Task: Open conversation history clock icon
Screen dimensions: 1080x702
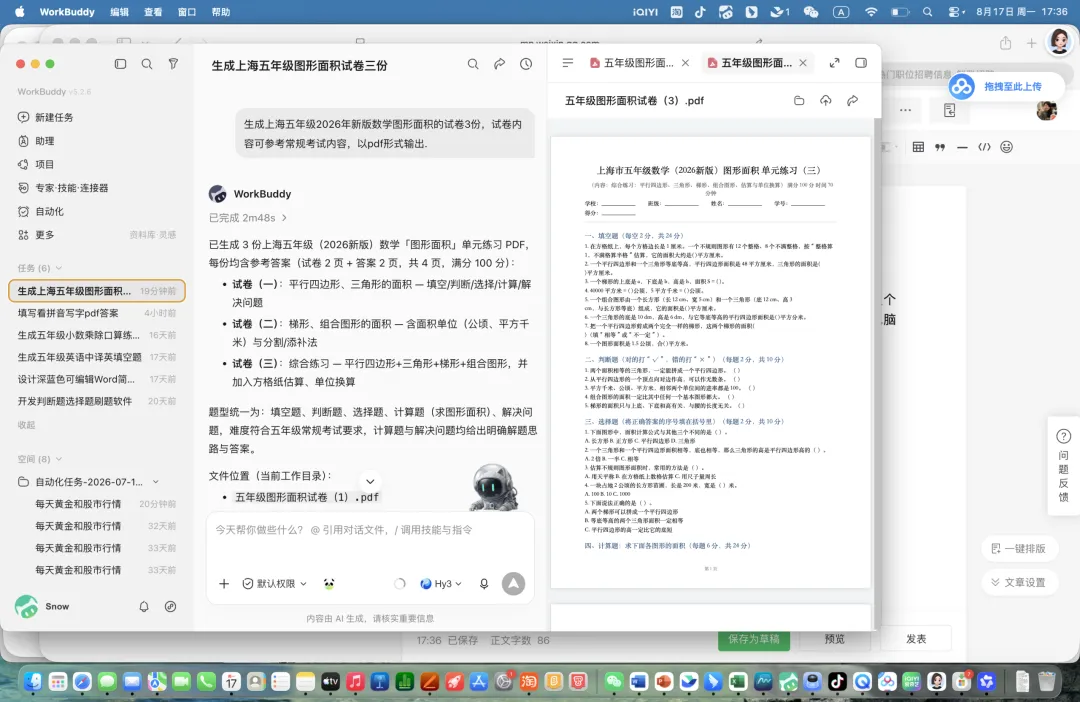Action: pos(526,64)
